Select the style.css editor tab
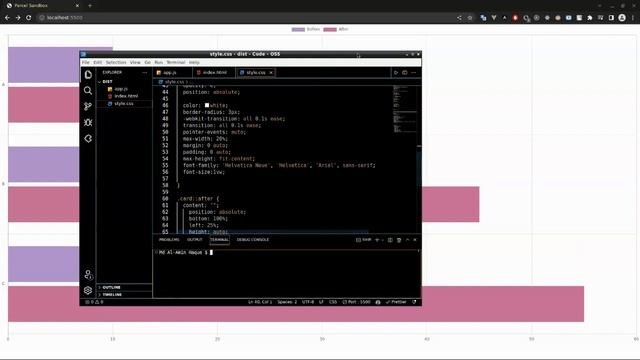The width and height of the screenshot is (640, 360). click(x=256, y=73)
